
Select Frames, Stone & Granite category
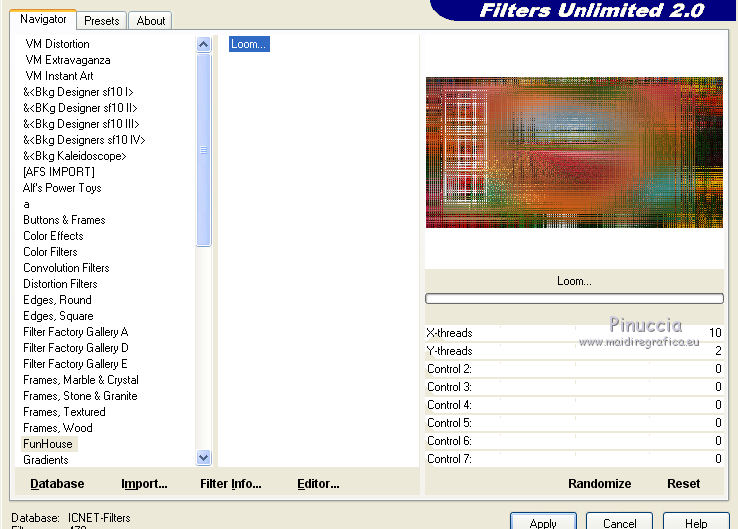pos(80,396)
